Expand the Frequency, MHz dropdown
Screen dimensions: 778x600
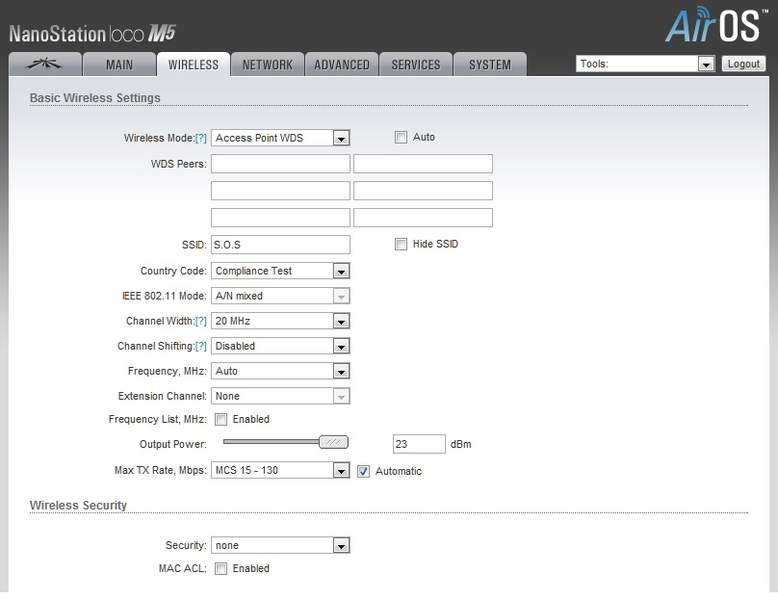tap(280, 371)
